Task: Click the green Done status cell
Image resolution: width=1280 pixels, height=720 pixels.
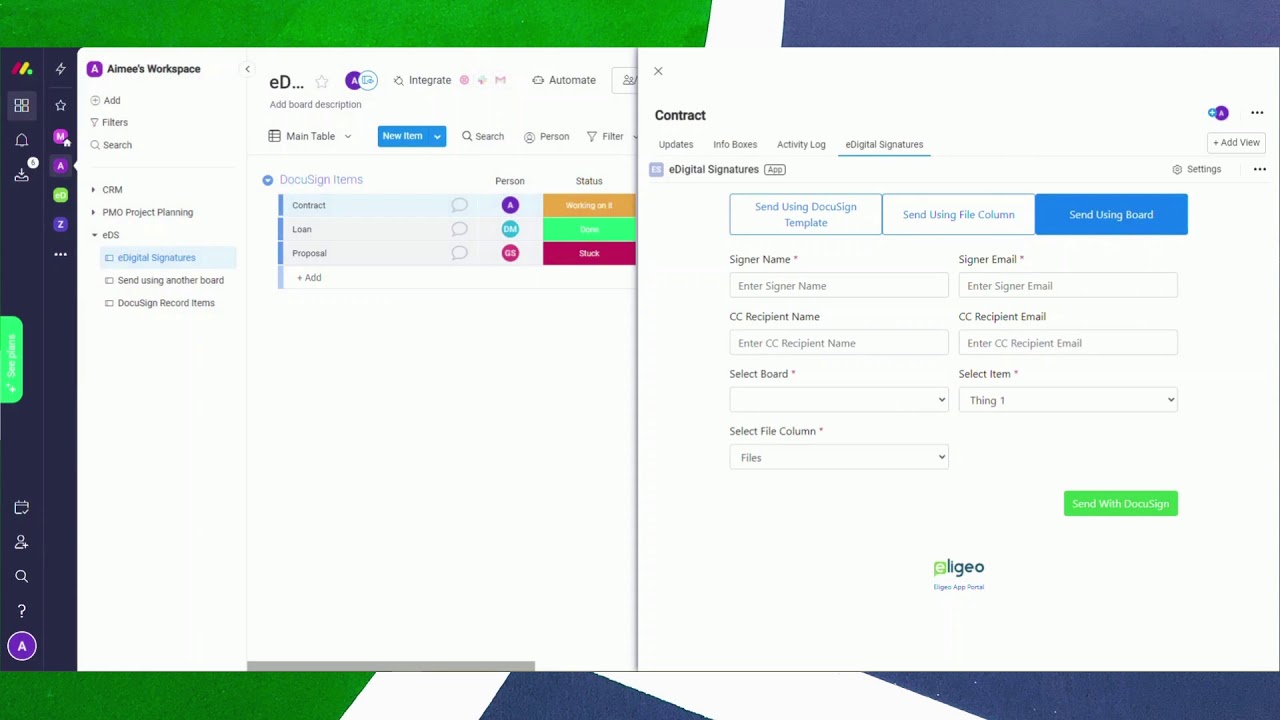Action: 589,229
